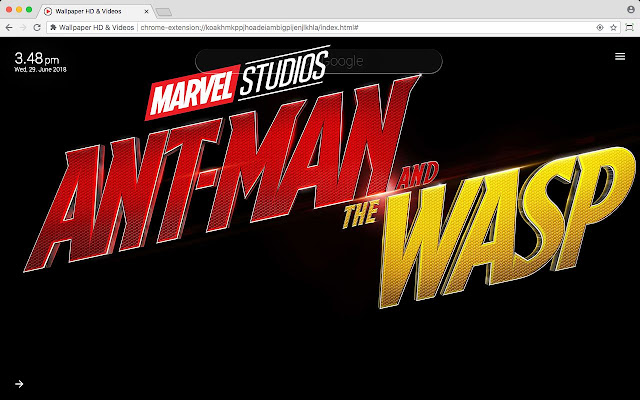The height and width of the screenshot is (400, 640).
Task: Click the browser back arrow
Action: 9,28
